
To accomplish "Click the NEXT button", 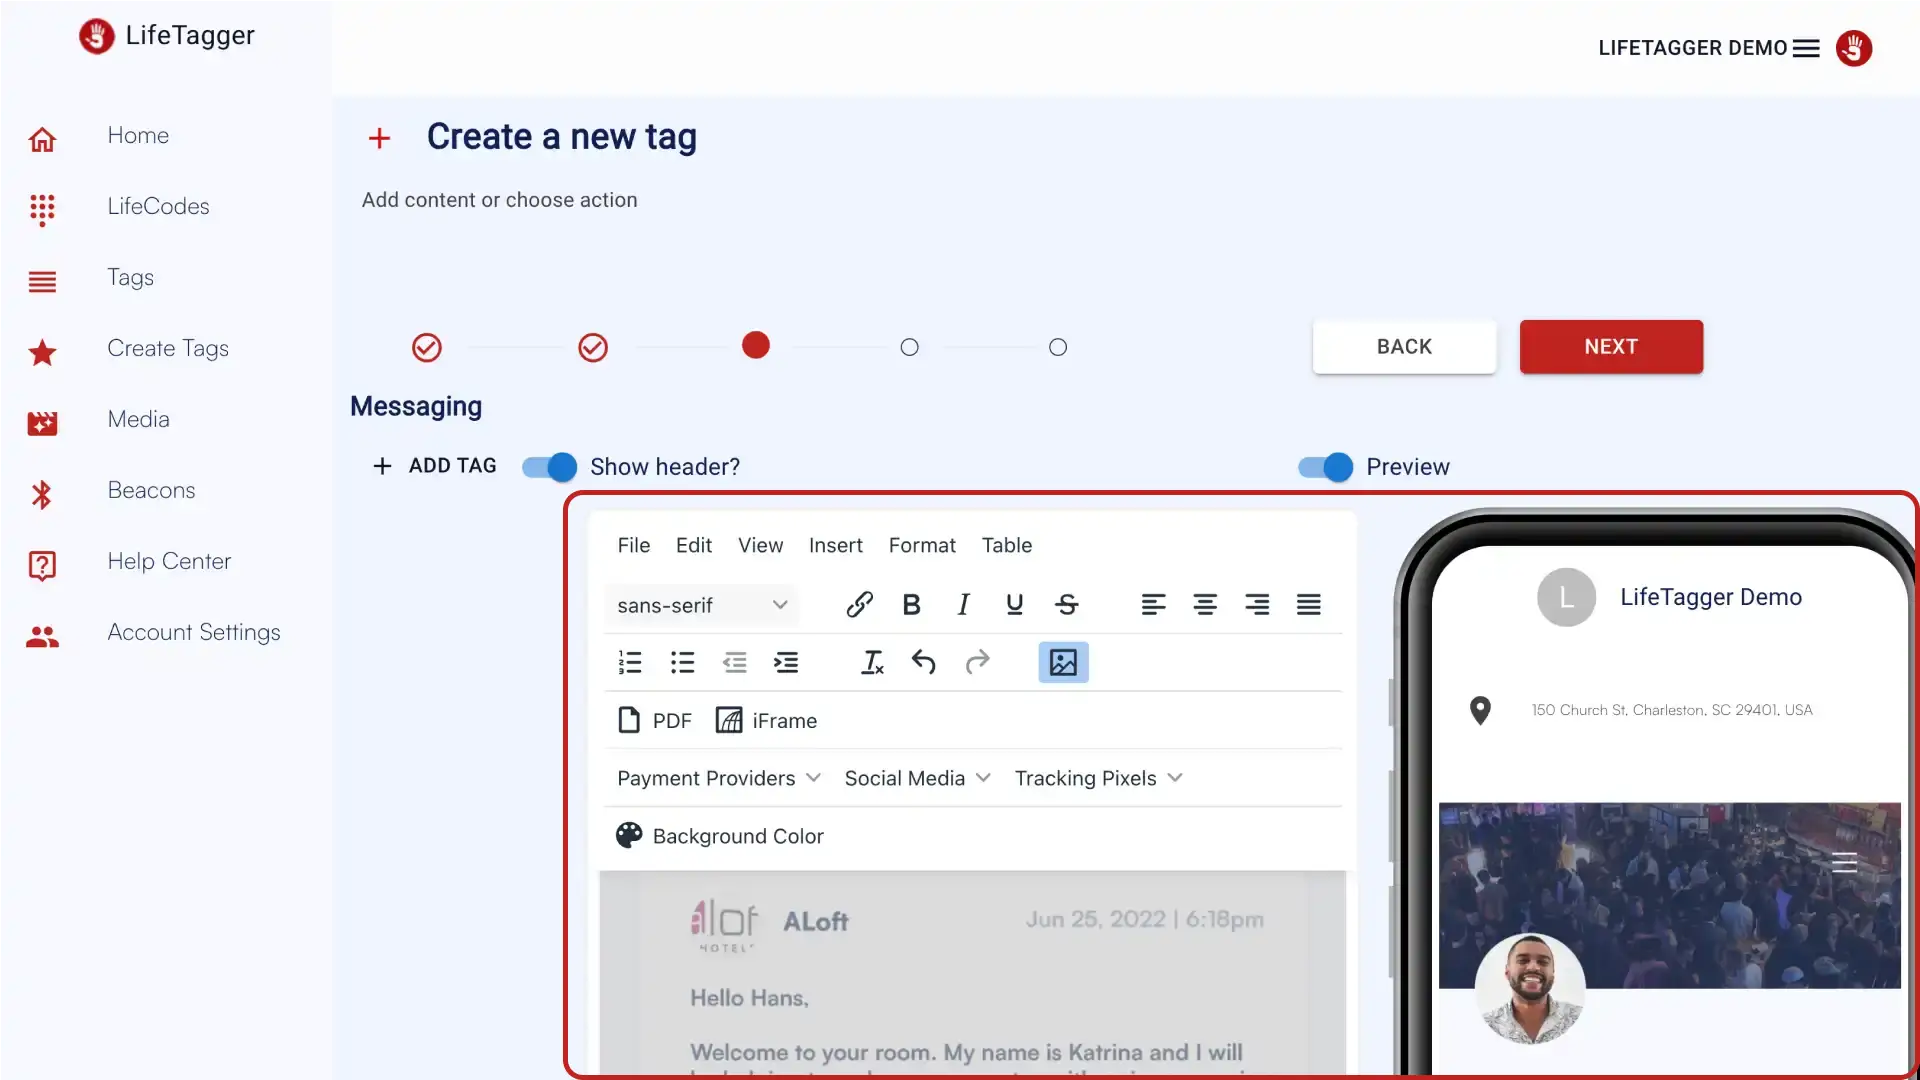I will (1611, 347).
